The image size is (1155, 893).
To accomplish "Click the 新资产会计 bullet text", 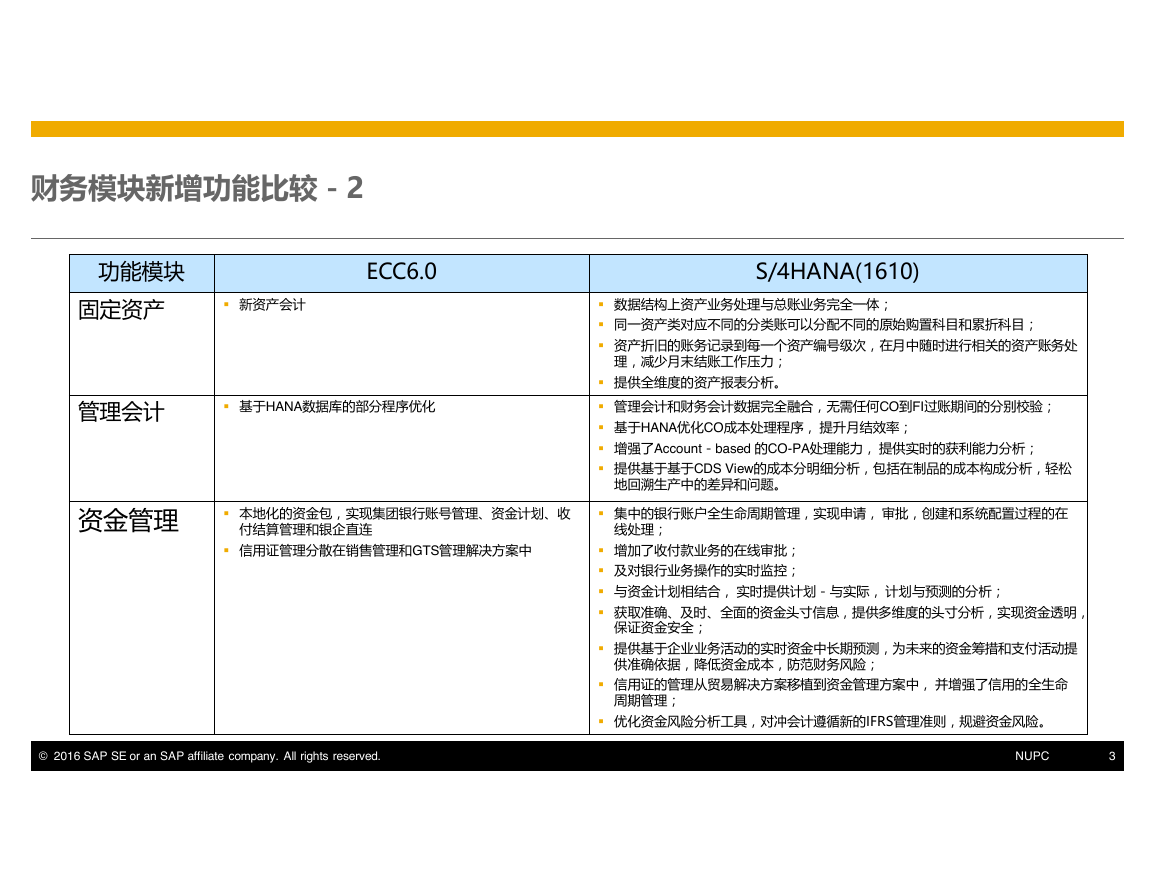I will [272, 304].
